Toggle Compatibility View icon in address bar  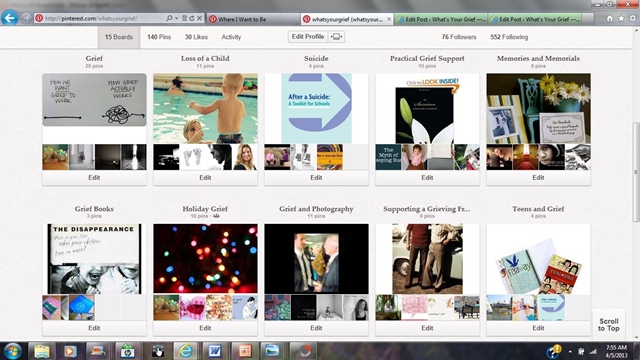click(x=184, y=18)
